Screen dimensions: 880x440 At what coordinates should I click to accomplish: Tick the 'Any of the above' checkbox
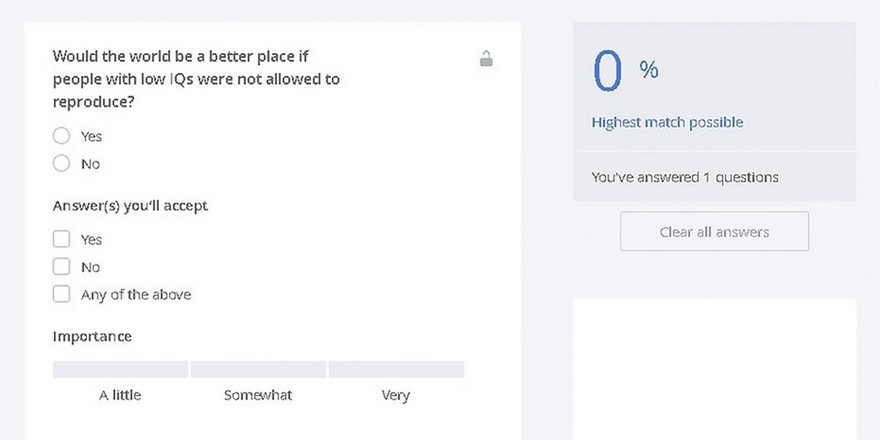click(x=61, y=294)
